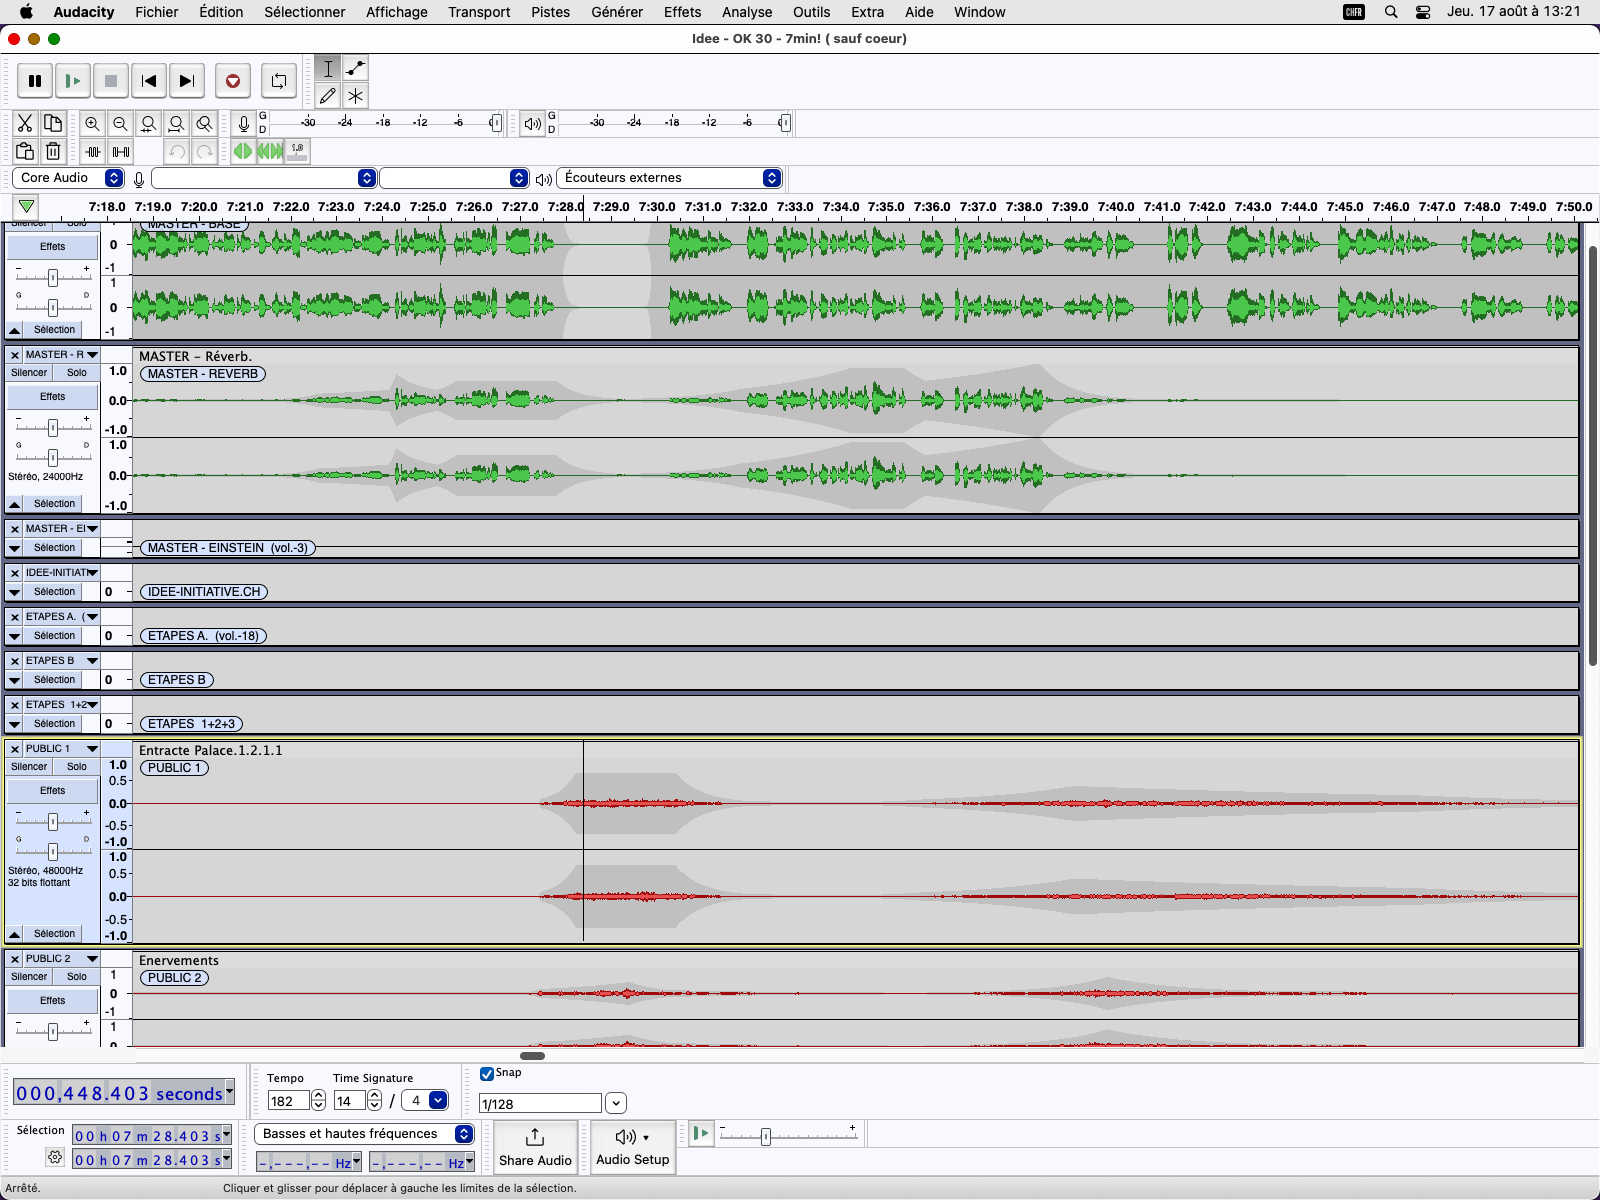Screen dimensions: 1600x1200
Task: Click the Zoom In magnifier
Action: [92, 123]
